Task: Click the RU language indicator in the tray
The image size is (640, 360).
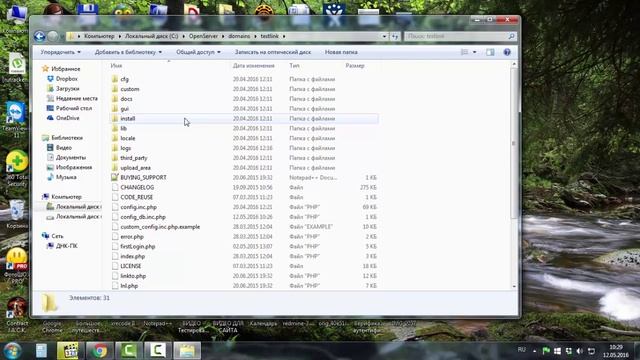Action: (x=522, y=350)
